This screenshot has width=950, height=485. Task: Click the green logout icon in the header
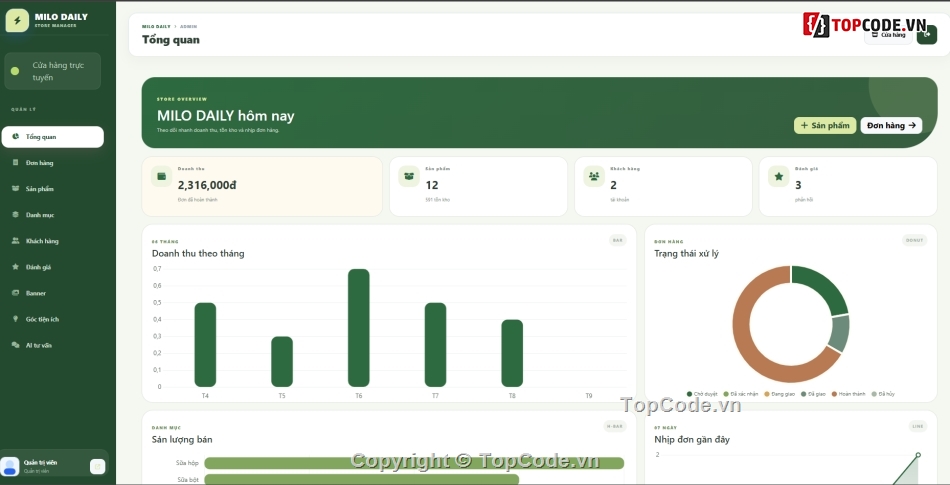coord(926,35)
